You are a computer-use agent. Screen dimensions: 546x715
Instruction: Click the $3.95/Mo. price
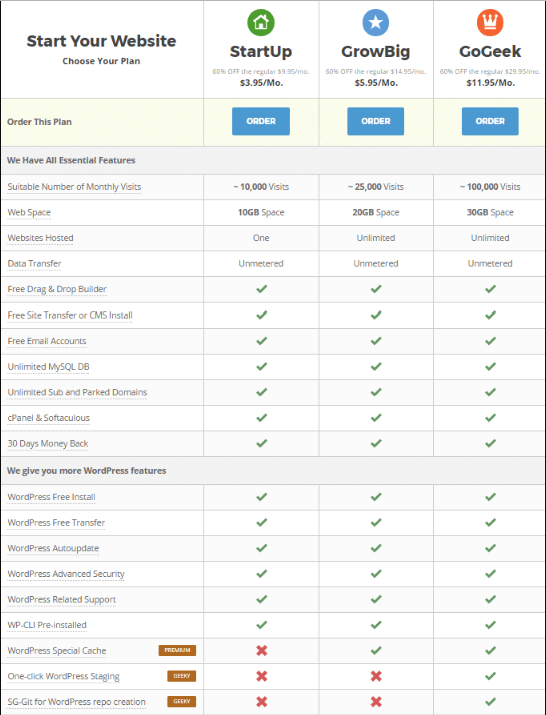[x=261, y=83]
